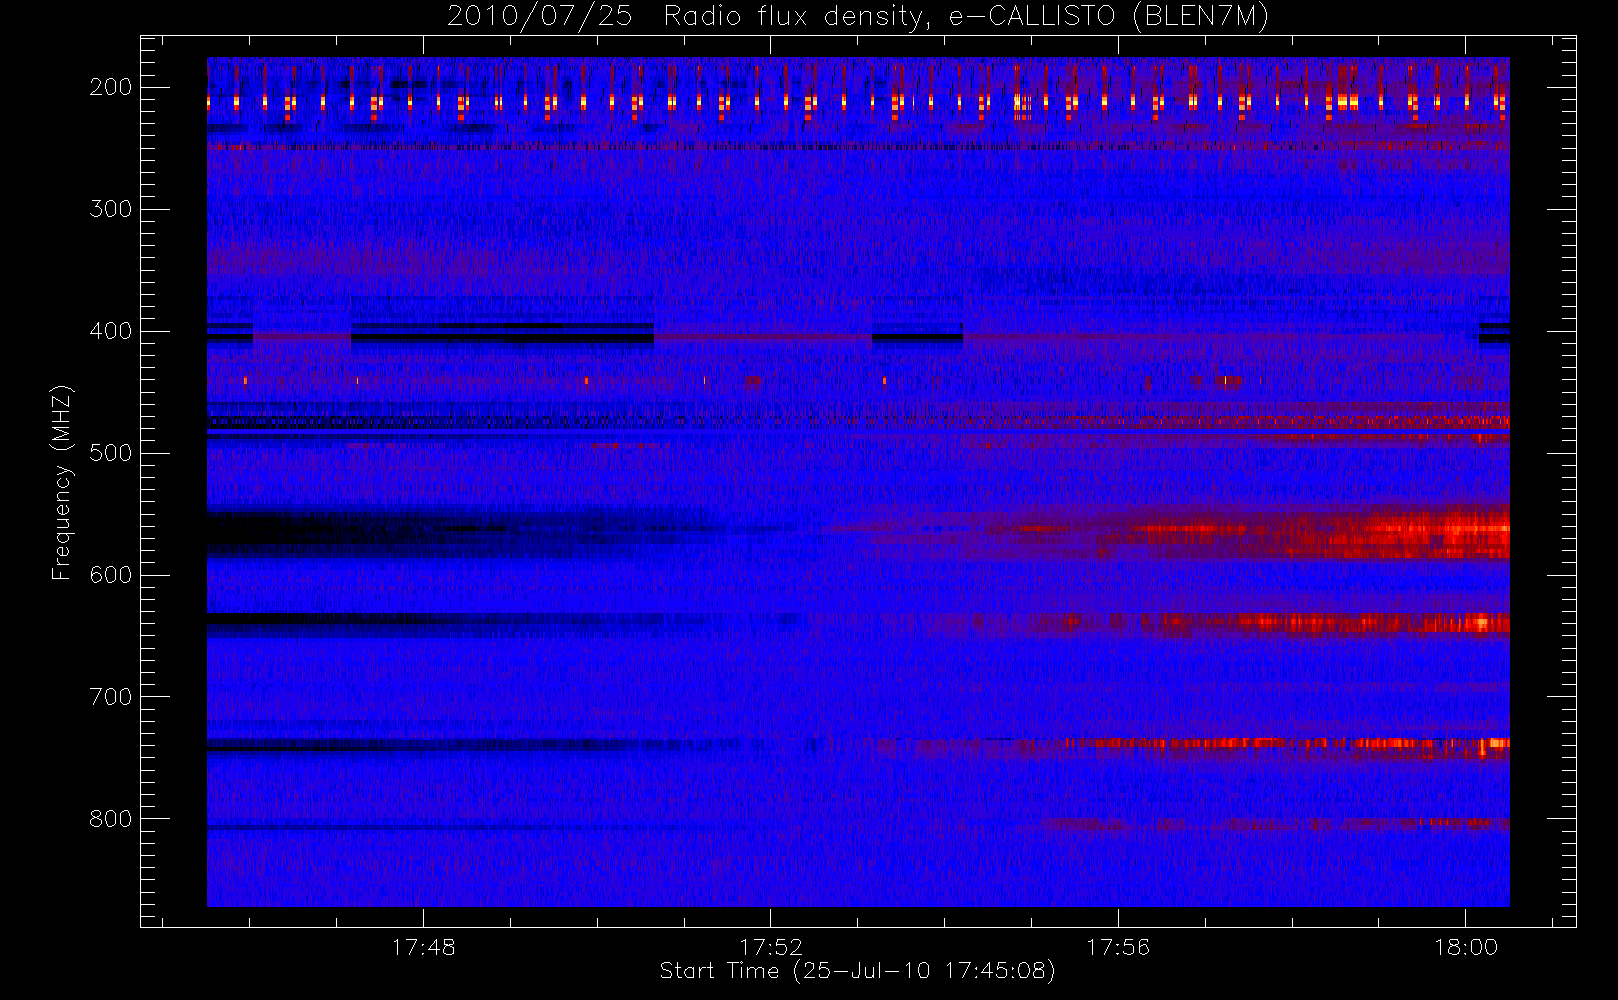This screenshot has width=1618, height=1000.
Task: Click the 800 frequency tick label
Action: [111, 819]
